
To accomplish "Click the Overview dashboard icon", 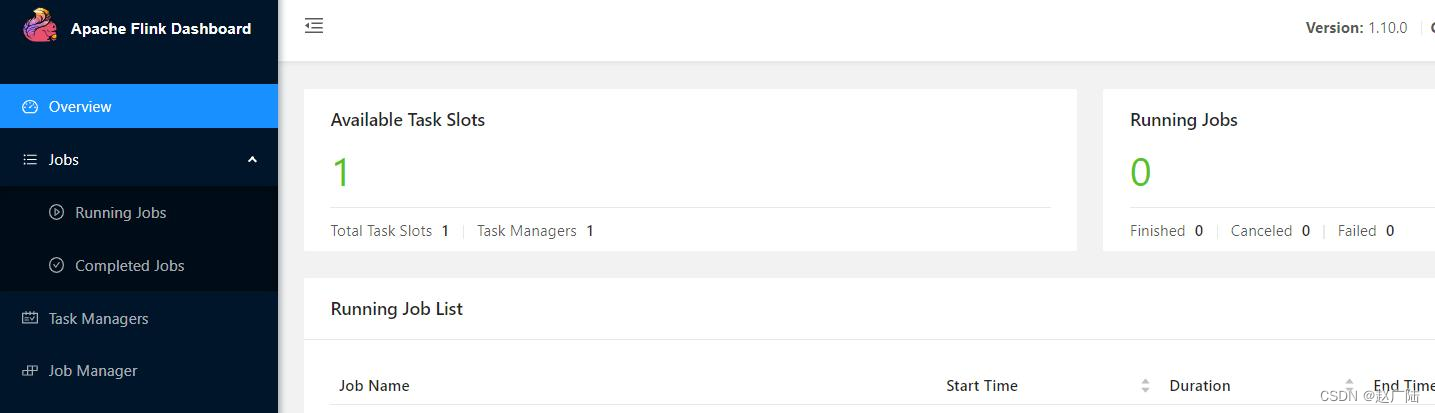I will [x=30, y=107].
